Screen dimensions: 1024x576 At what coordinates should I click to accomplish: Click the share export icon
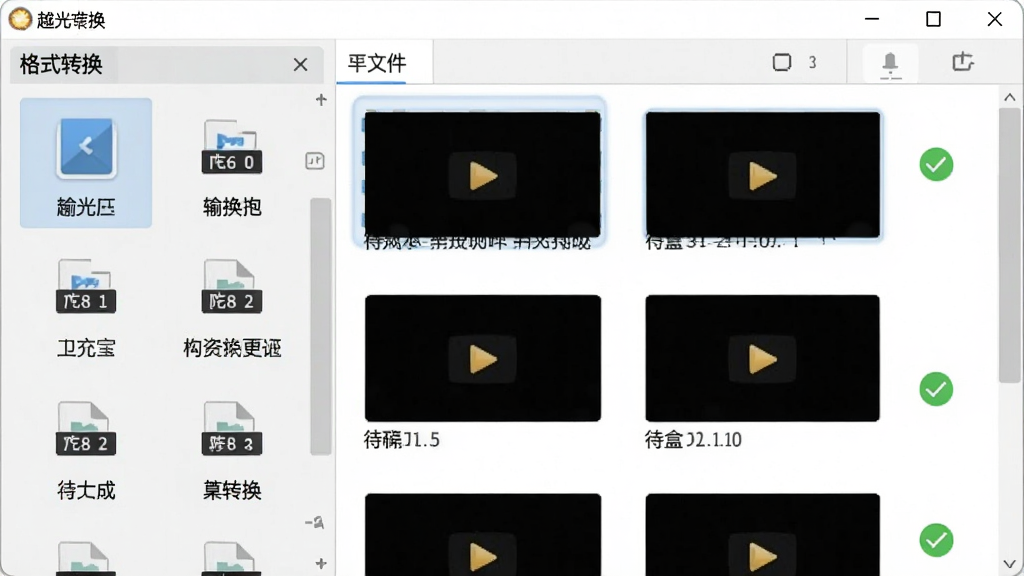(962, 62)
